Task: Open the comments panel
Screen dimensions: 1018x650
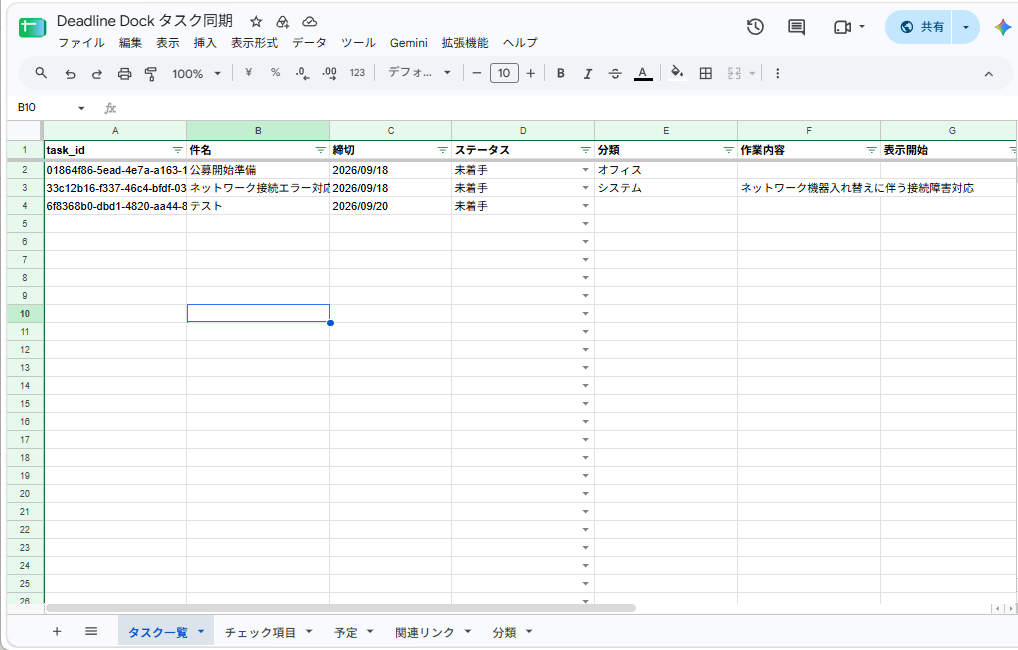Action: [797, 27]
